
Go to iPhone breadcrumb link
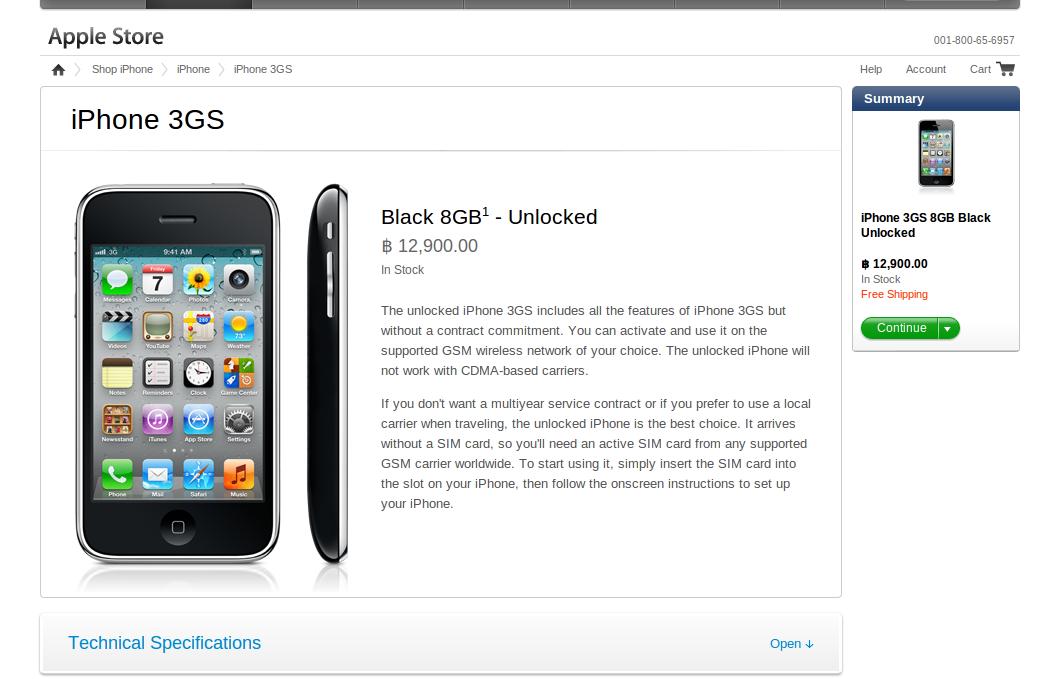click(x=193, y=70)
